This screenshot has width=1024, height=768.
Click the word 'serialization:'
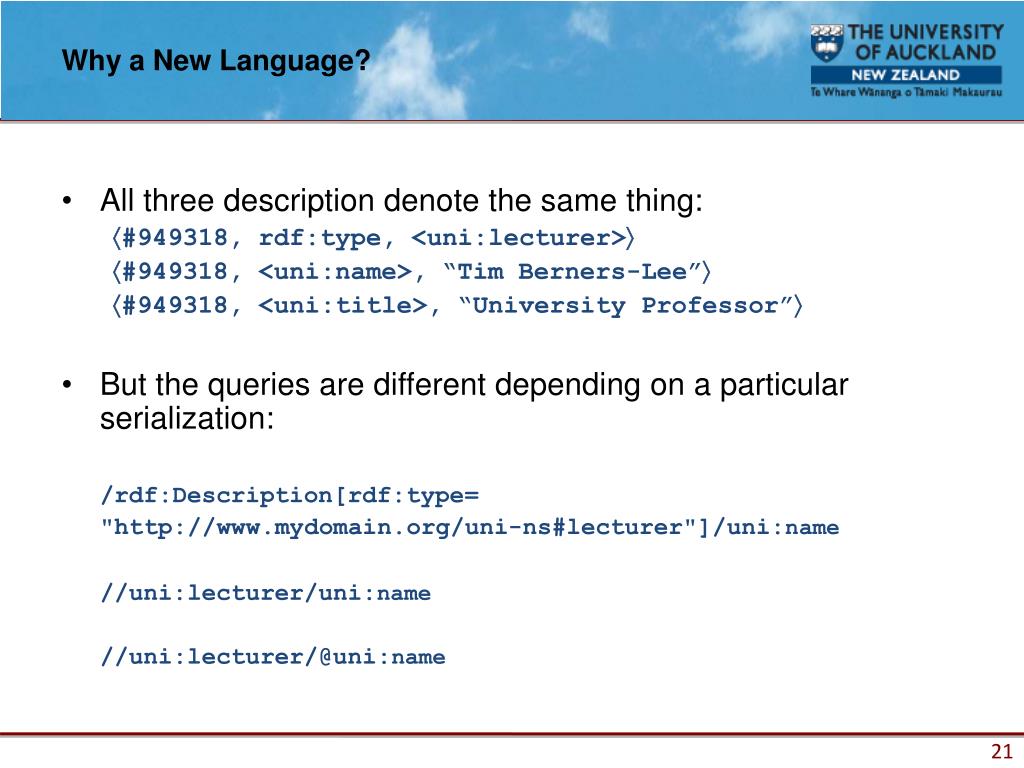[187, 419]
